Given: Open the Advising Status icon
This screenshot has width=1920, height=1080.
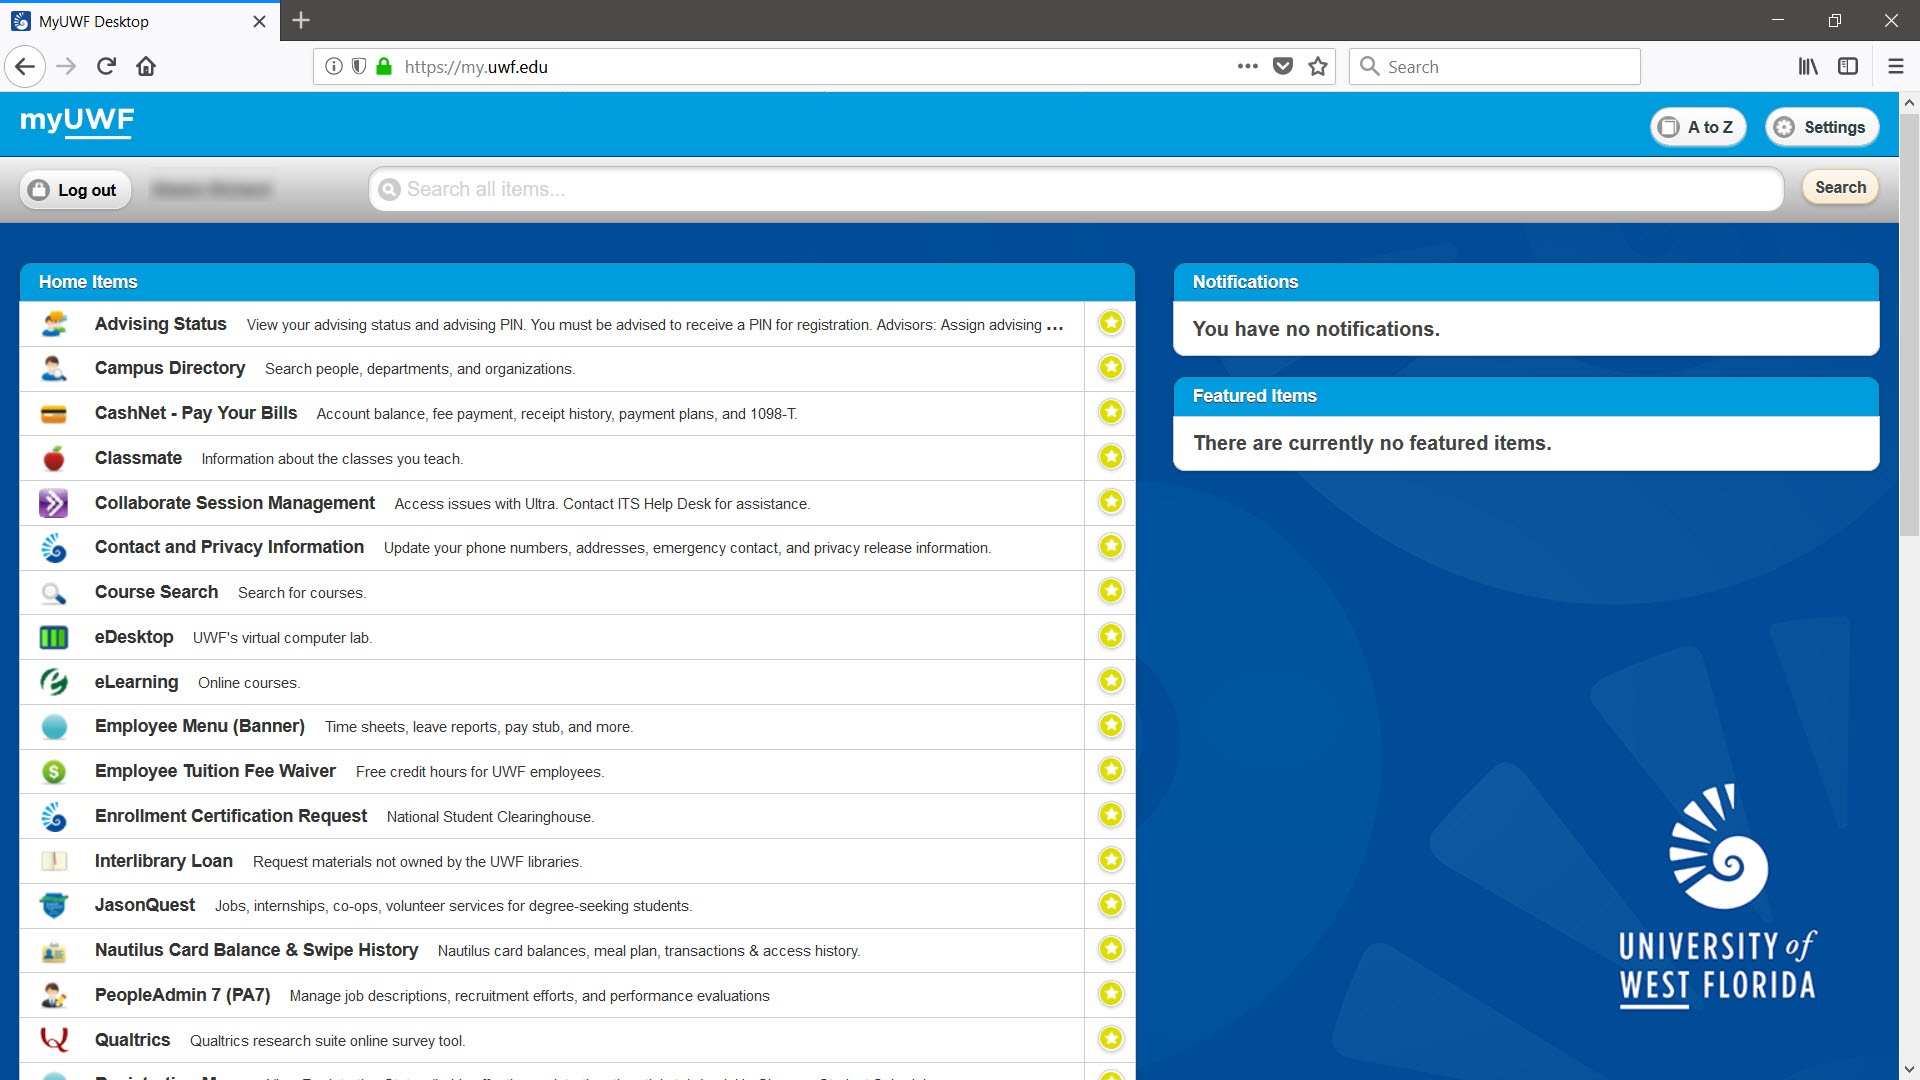Looking at the screenshot, I should [x=54, y=324].
